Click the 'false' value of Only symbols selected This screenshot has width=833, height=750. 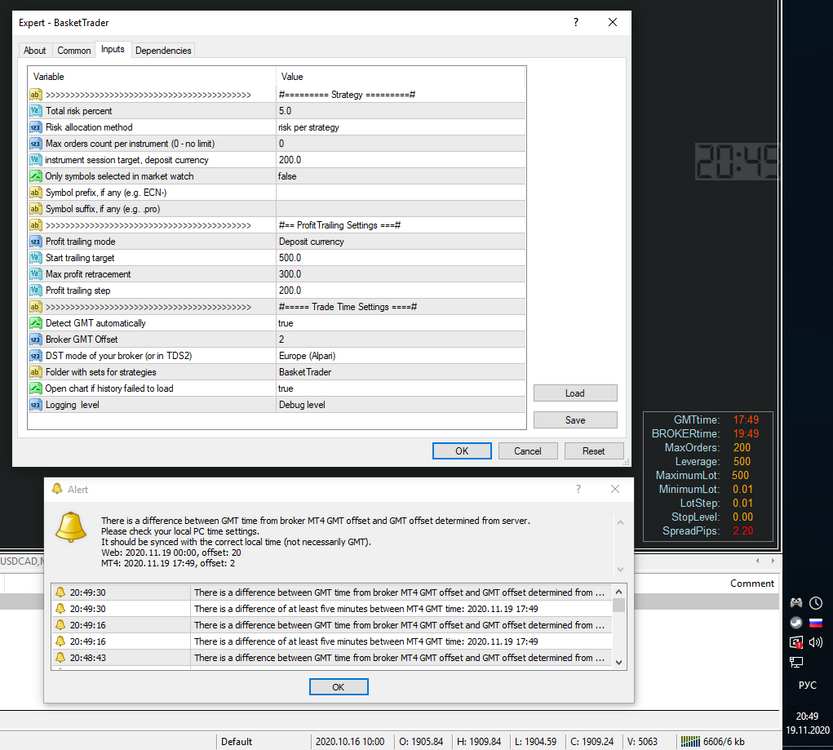click(287, 176)
